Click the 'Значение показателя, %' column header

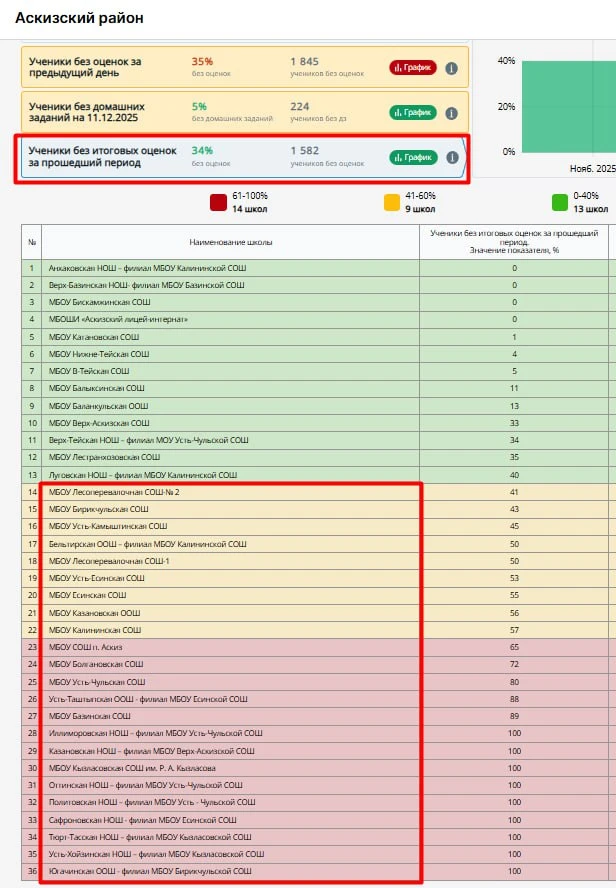click(x=514, y=242)
